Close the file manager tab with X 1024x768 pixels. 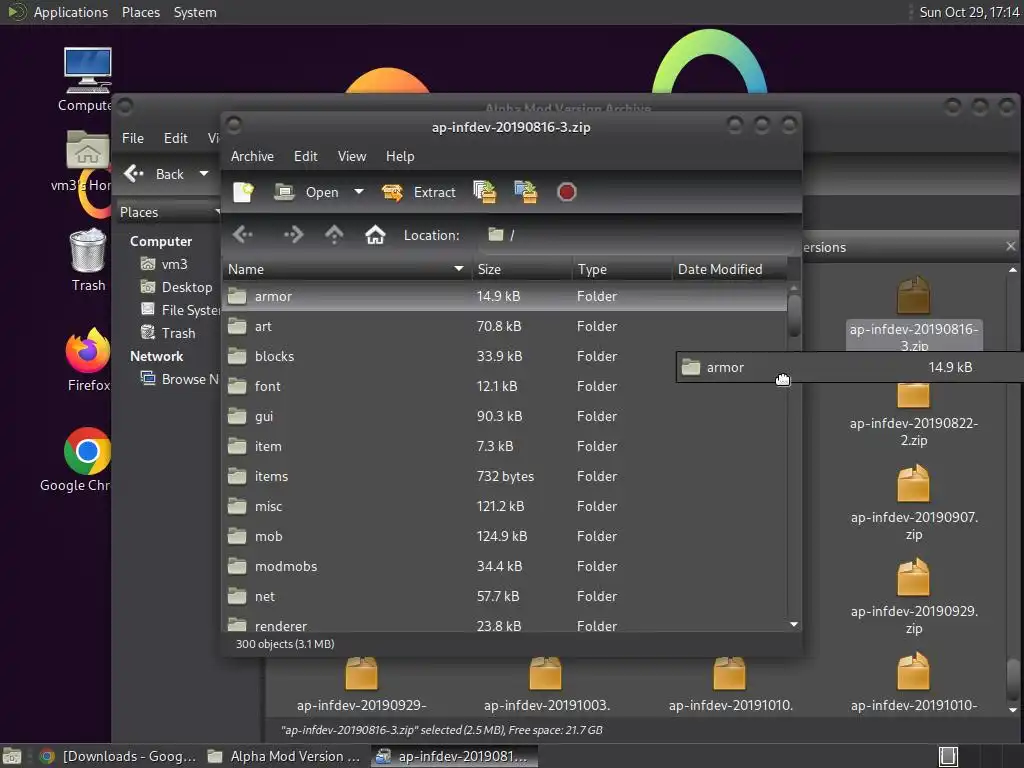pyautogui.click(x=1010, y=246)
